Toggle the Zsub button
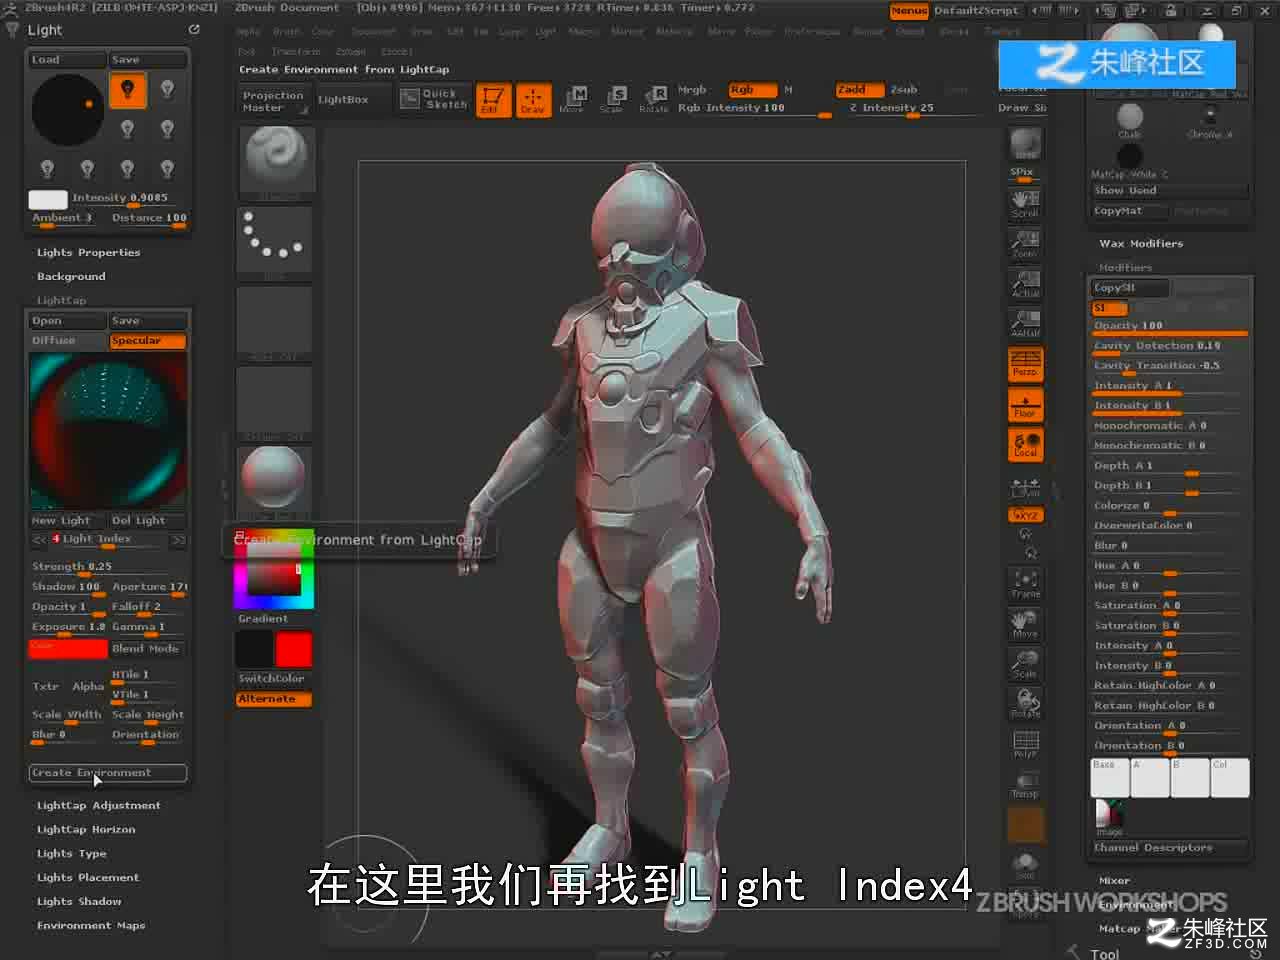This screenshot has width=1280, height=960. [904, 90]
